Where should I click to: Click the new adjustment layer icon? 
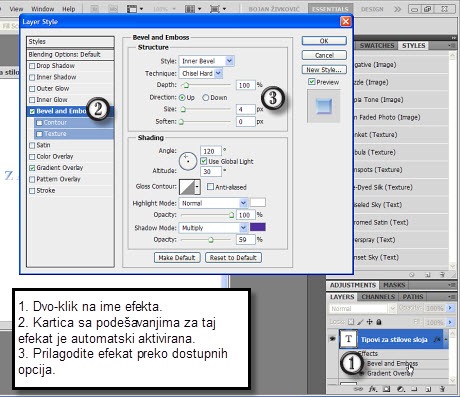(x=401, y=389)
